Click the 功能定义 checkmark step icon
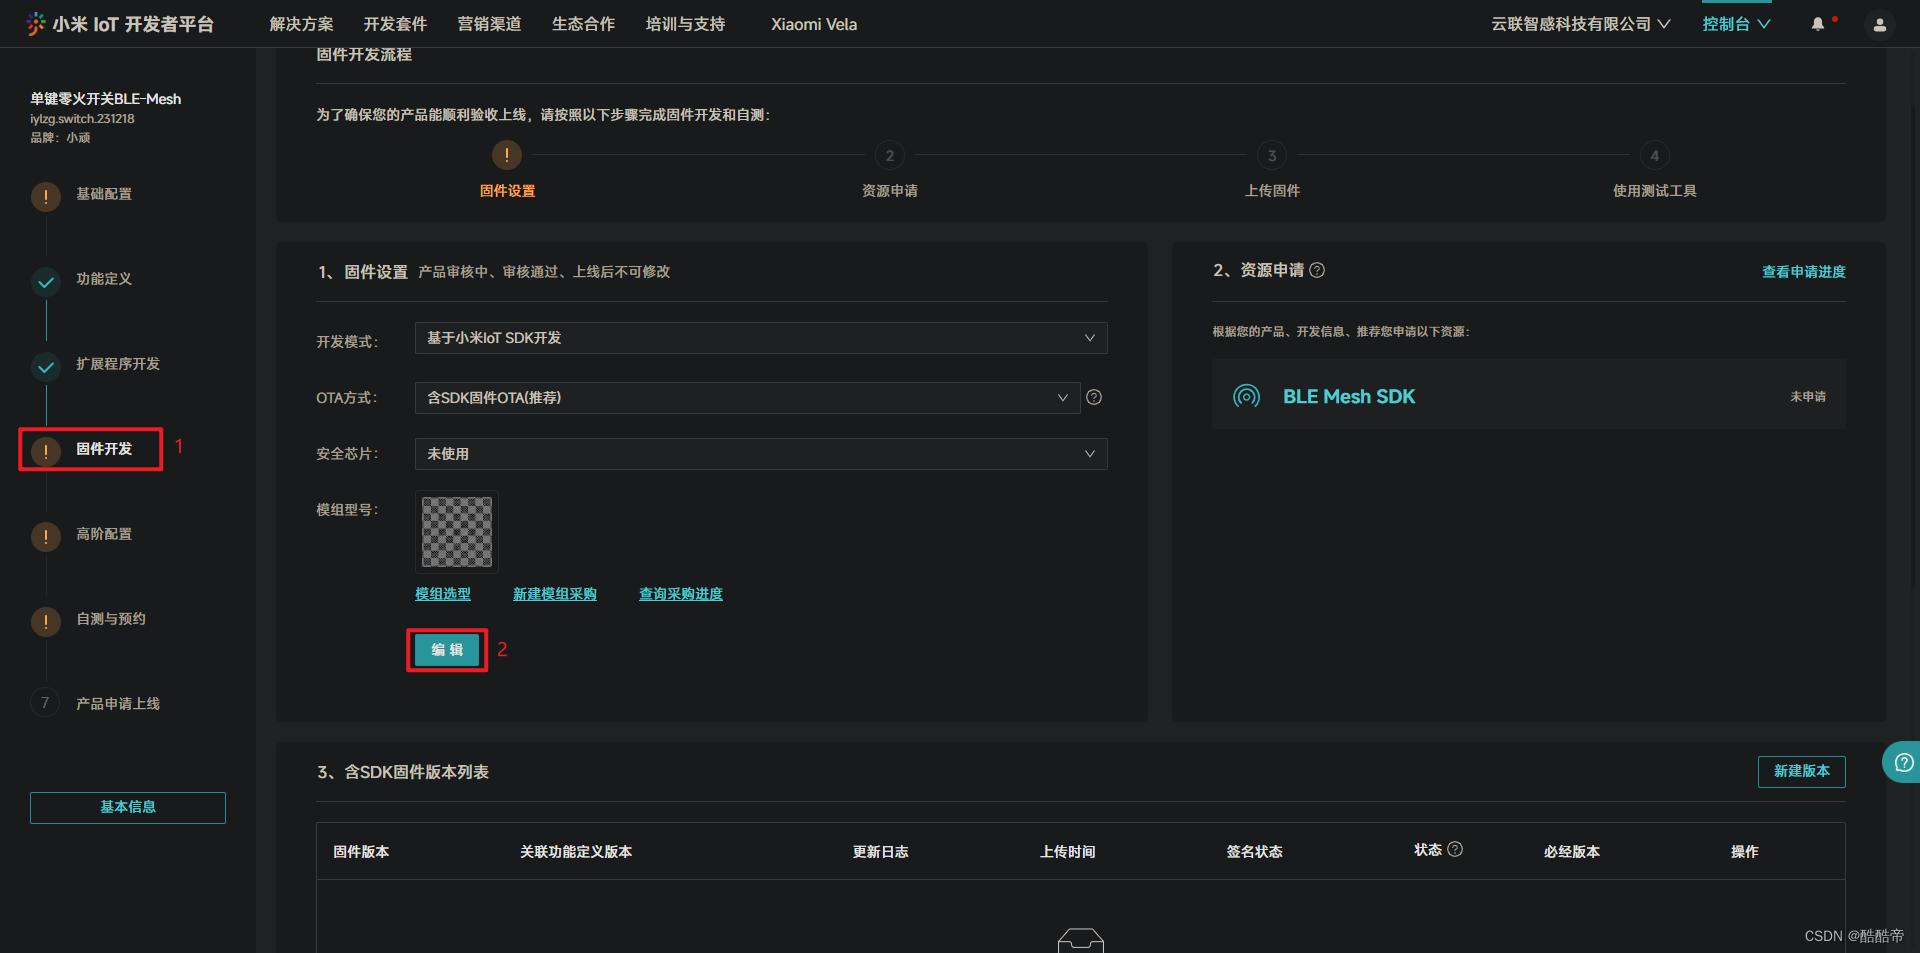The image size is (1920, 953). [x=46, y=282]
